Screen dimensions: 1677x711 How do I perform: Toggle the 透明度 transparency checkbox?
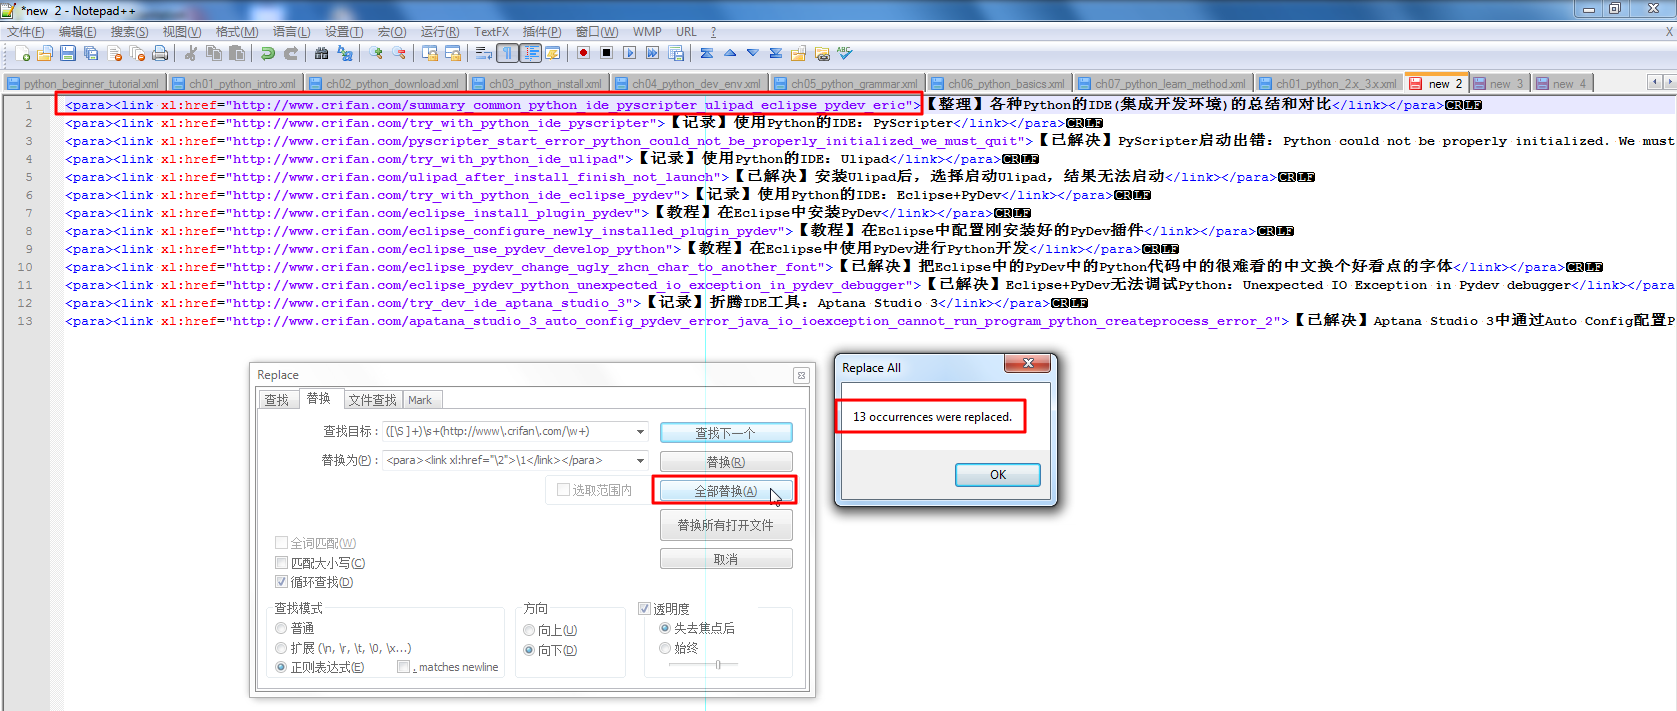pyautogui.click(x=644, y=608)
